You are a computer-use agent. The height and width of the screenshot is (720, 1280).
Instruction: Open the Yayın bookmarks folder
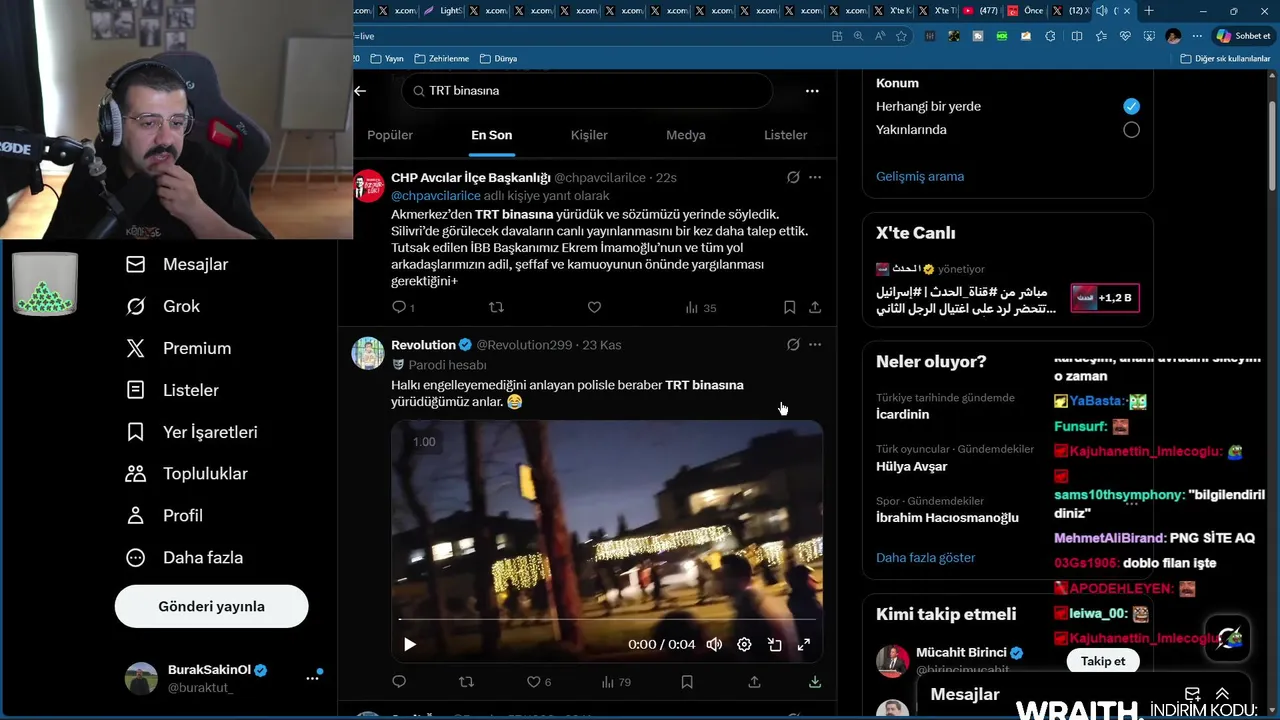pyautogui.click(x=386, y=59)
